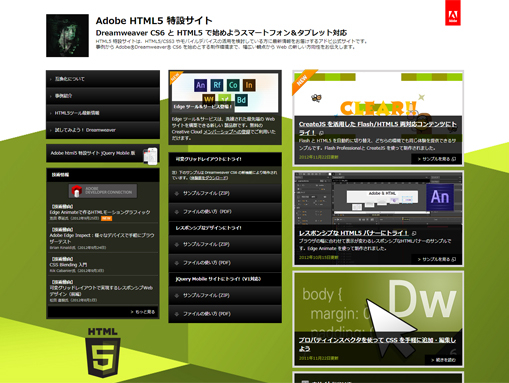509x383 pixels.
Task: Follow the Creative Cloud membership link
Action: click(227, 132)
